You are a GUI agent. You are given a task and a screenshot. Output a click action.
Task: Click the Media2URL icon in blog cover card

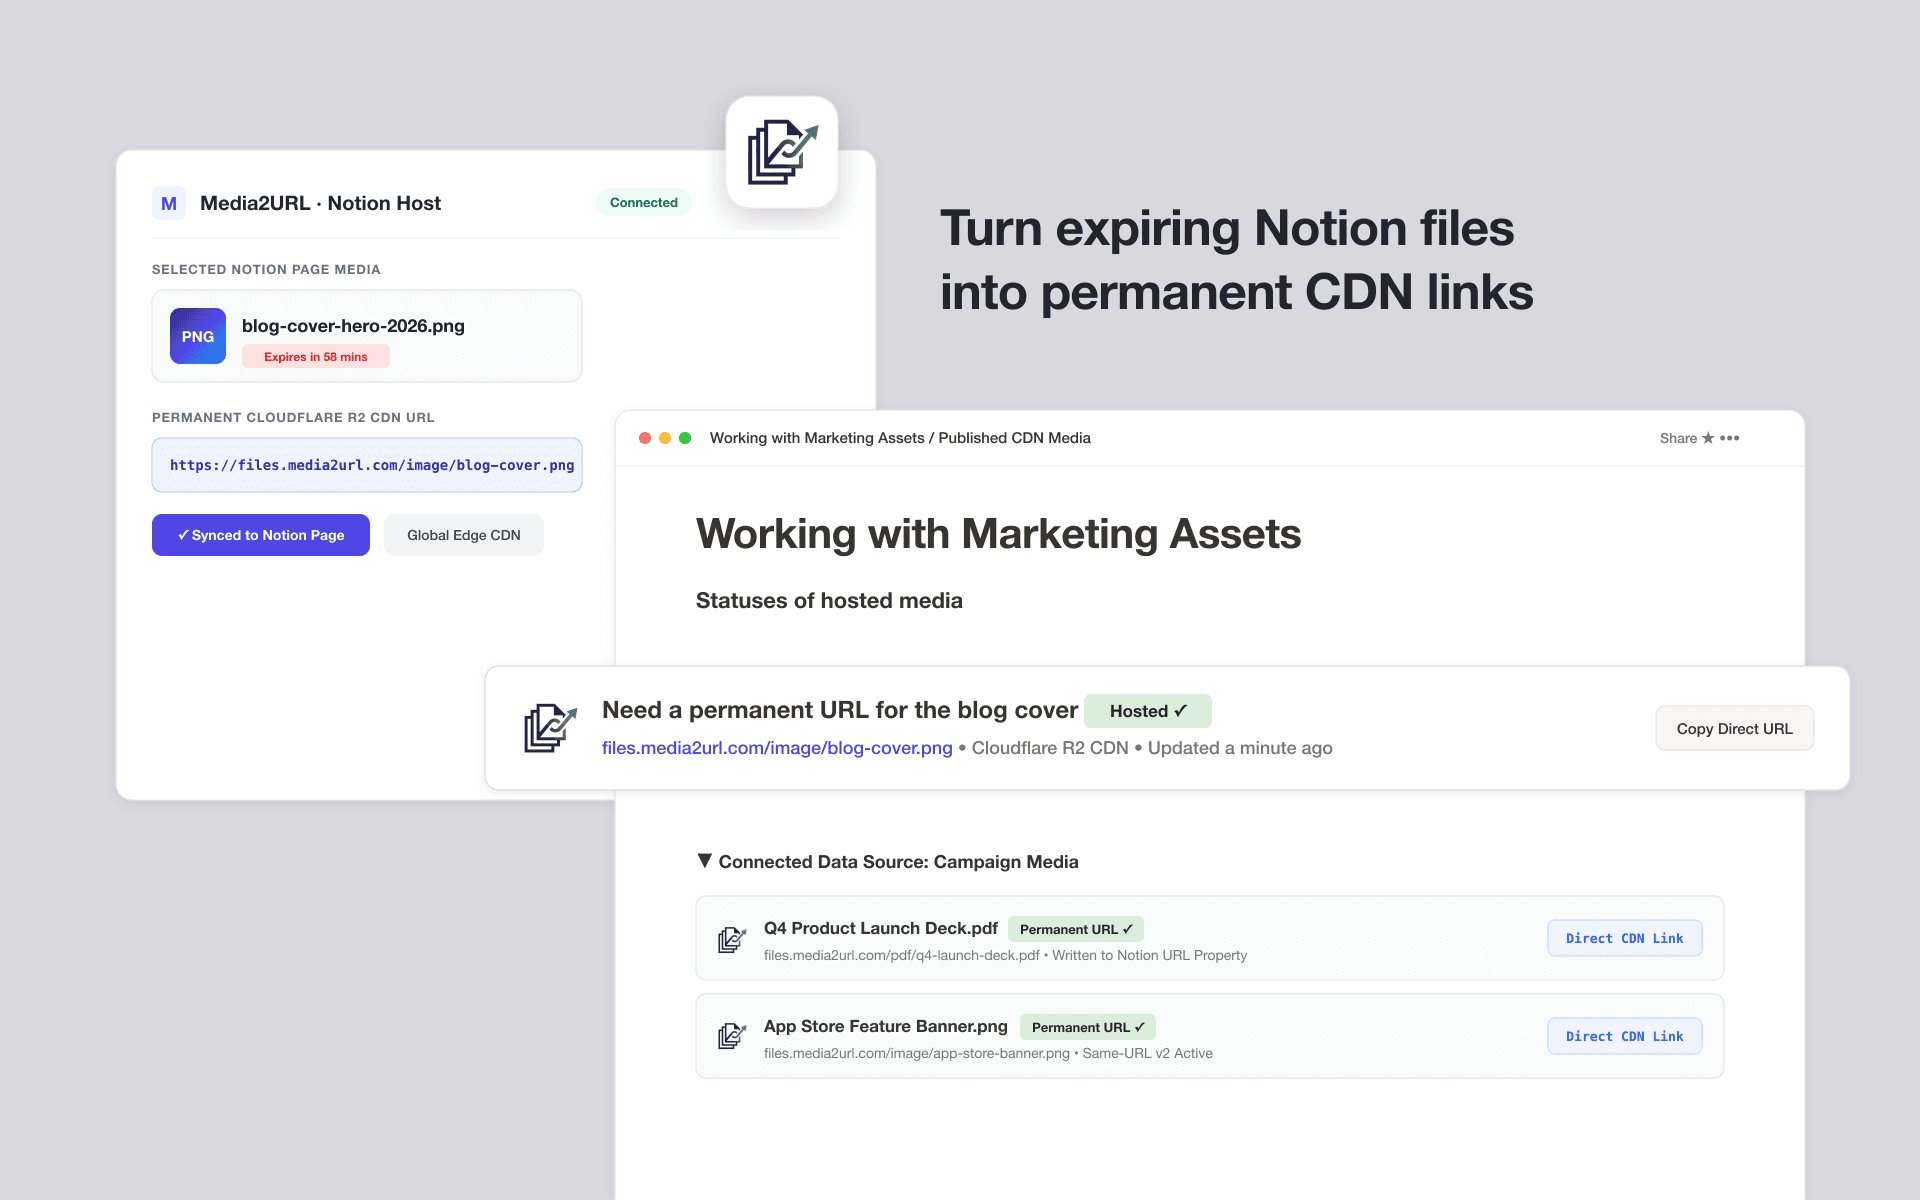(x=550, y=728)
